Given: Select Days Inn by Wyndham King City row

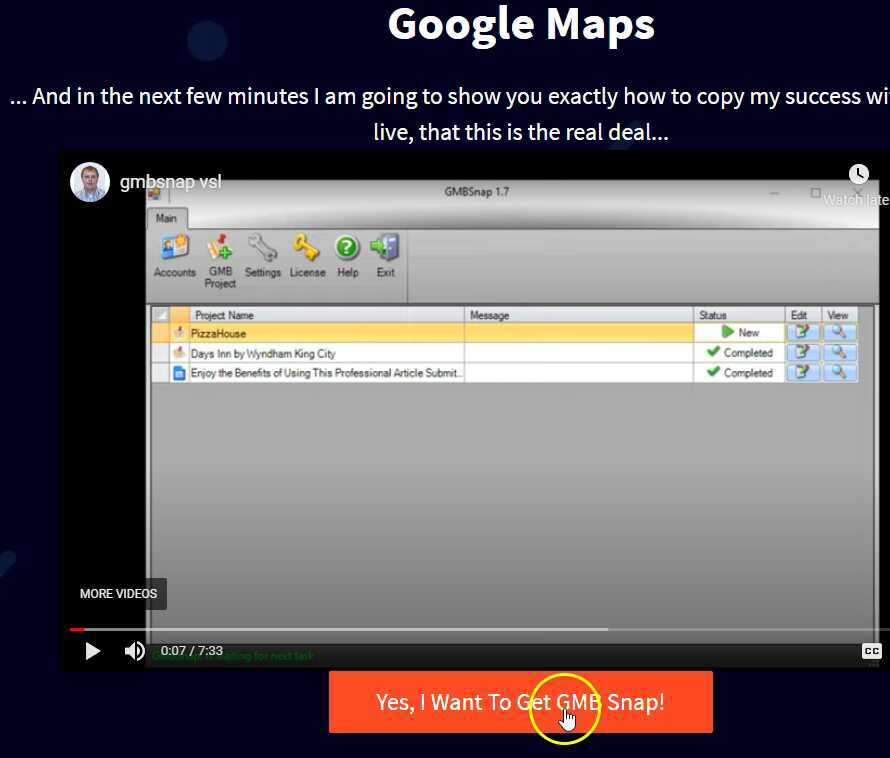Looking at the screenshot, I should click(x=505, y=353).
